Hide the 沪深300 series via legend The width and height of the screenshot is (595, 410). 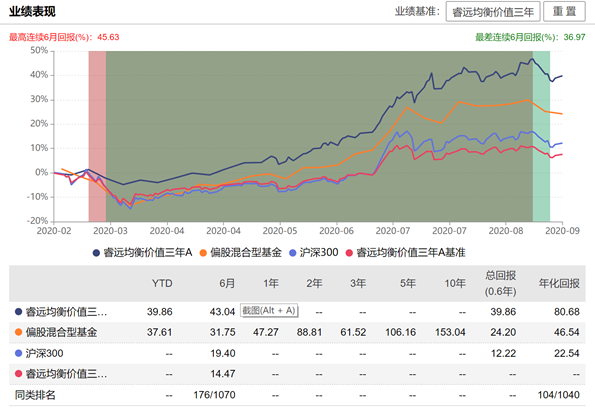(293, 253)
